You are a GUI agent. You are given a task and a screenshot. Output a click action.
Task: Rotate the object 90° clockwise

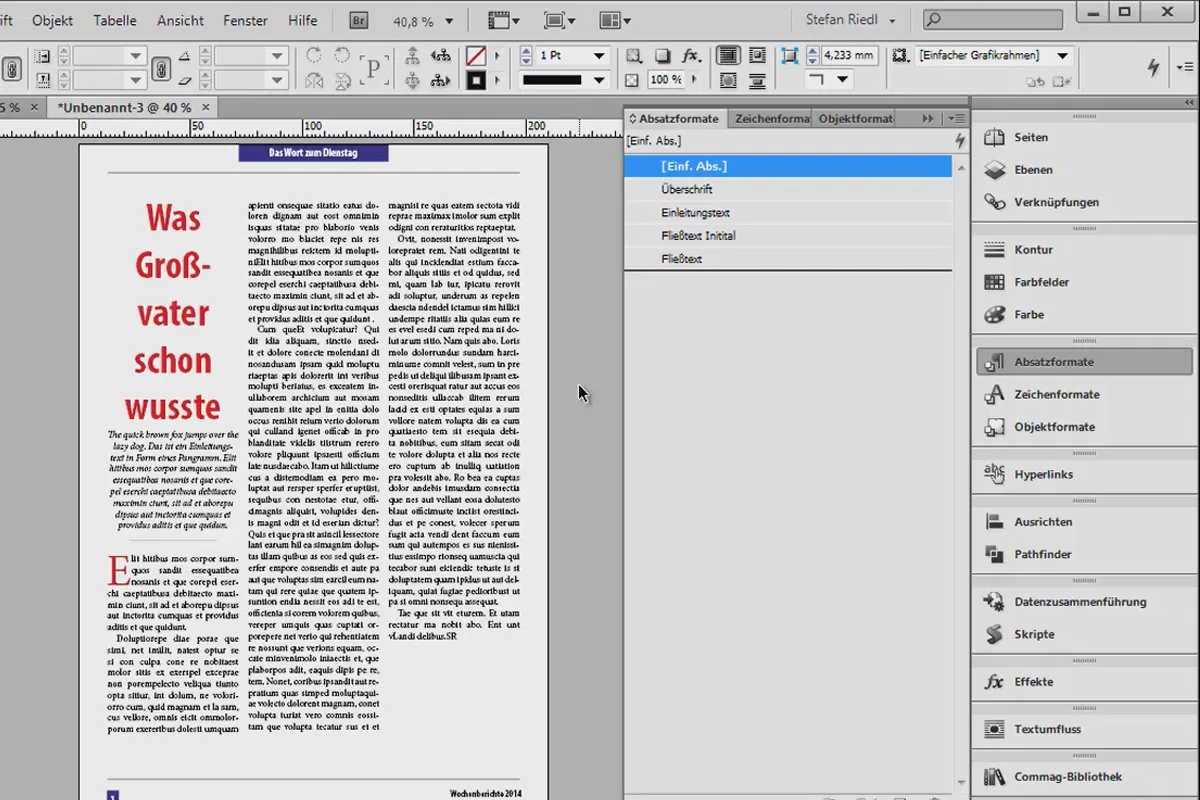pos(314,56)
